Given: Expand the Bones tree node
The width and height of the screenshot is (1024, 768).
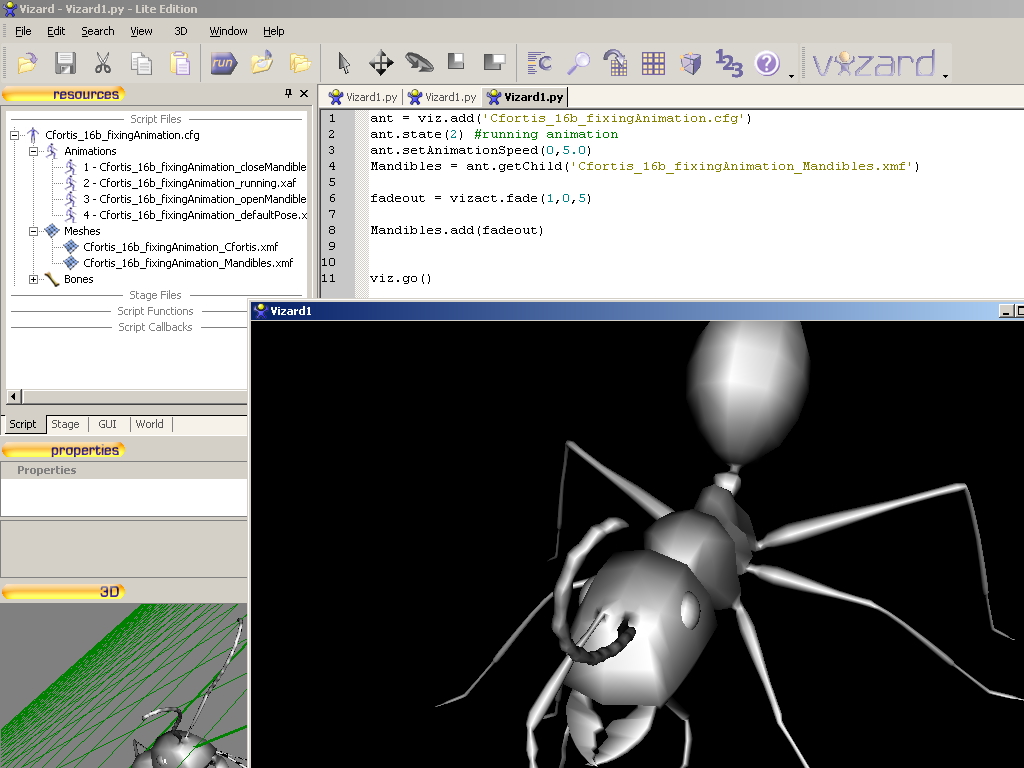Looking at the screenshot, I should 34,280.
